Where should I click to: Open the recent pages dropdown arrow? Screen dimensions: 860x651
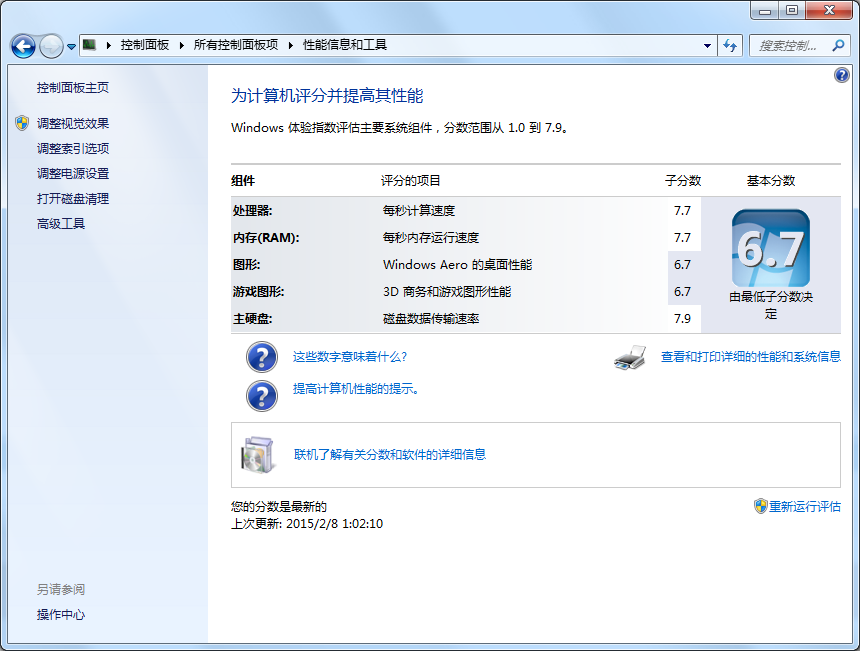pyautogui.click(x=71, y=47)
